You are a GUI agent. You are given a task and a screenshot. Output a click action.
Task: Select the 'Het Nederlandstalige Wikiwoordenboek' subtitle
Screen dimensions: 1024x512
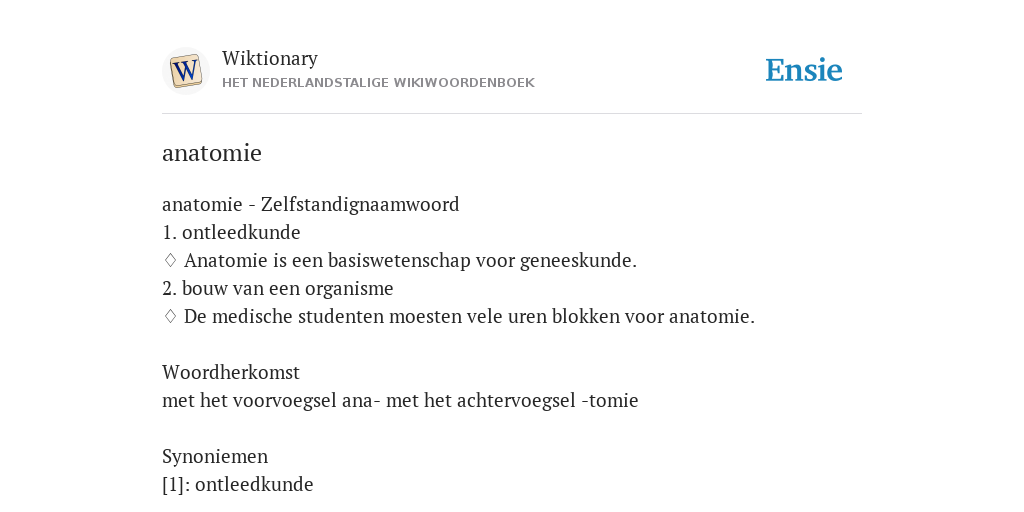coord(378,83)
